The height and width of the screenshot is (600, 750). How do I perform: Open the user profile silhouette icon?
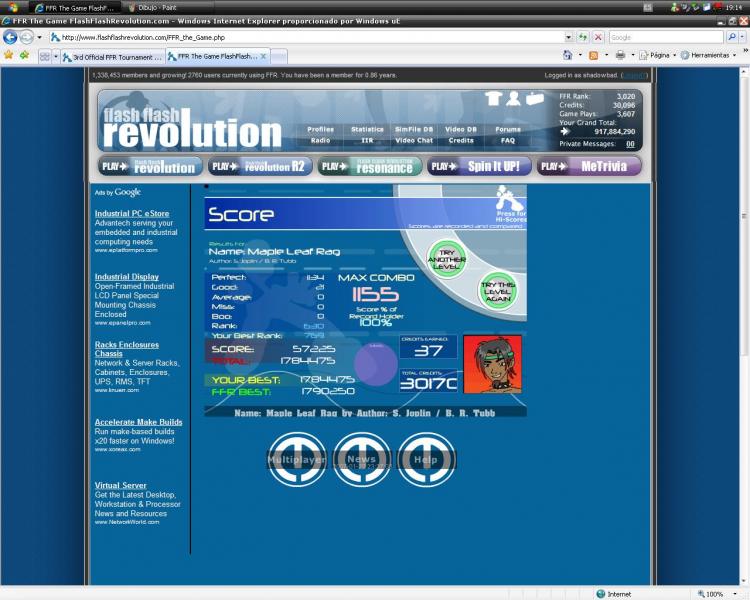pyautogui.click(x=513, y=98)
